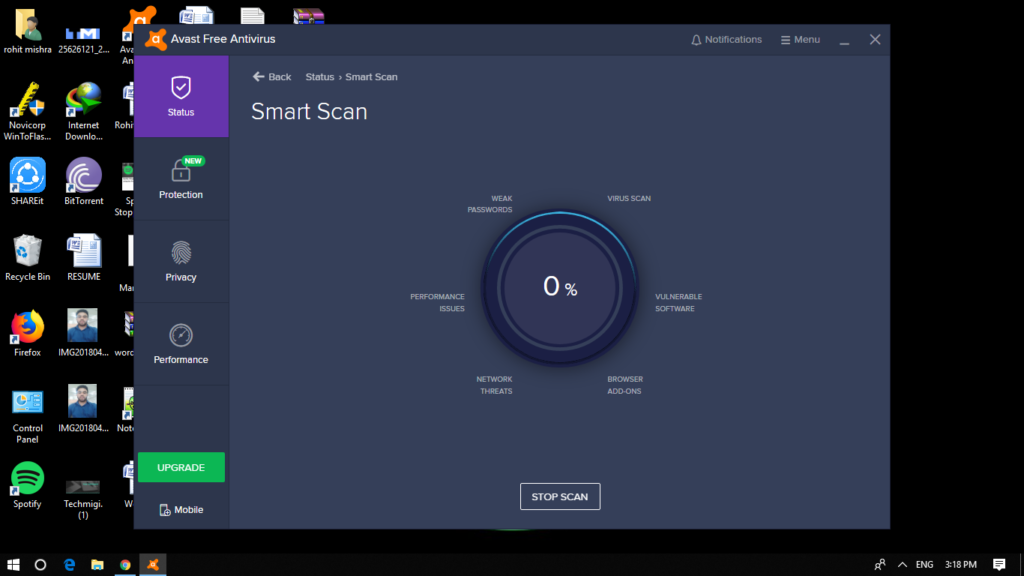
Task: Select the Control Panel desktop icon
Action: click(27, 415)
